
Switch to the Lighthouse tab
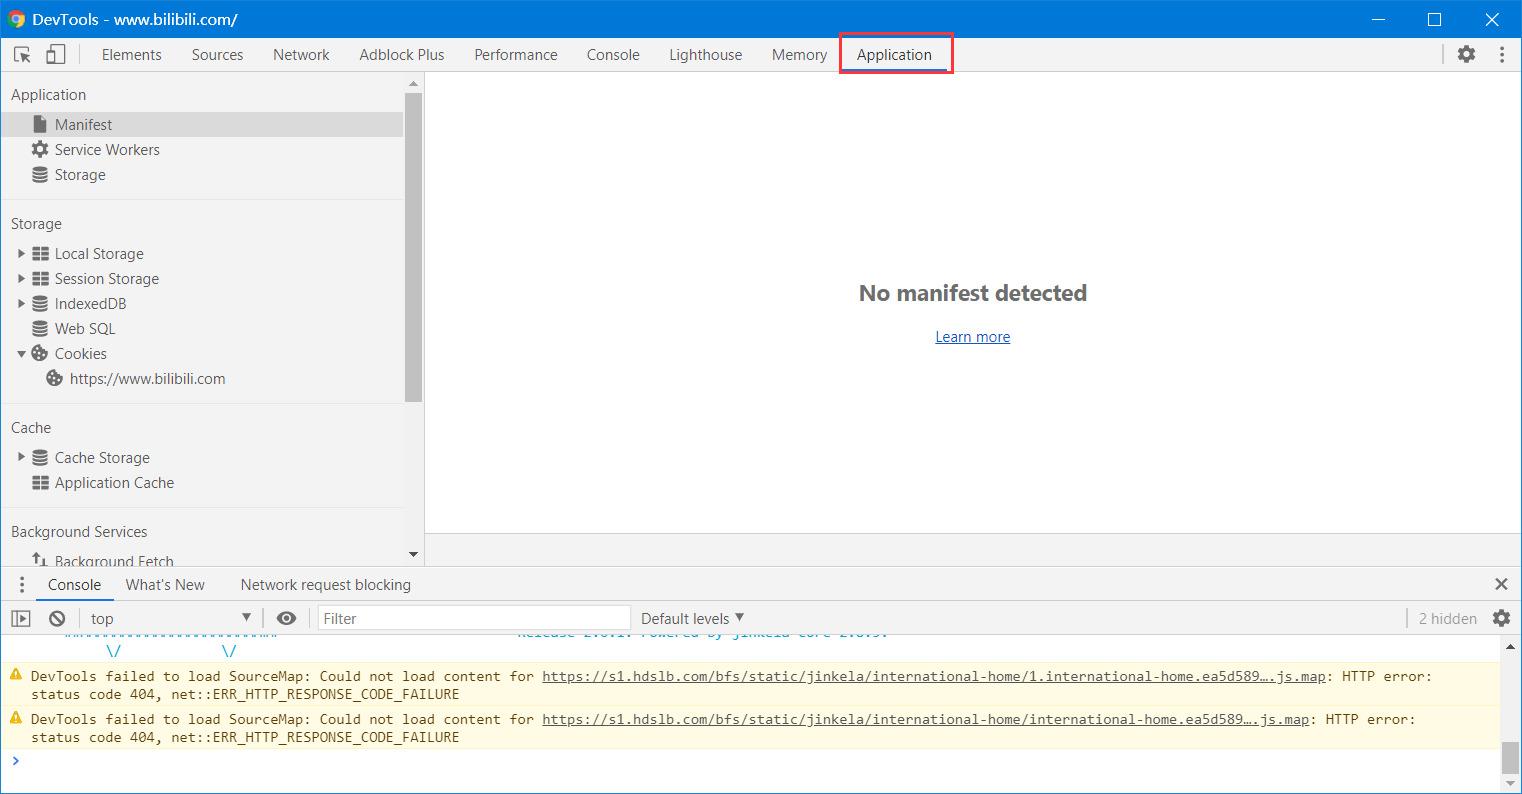706,55
